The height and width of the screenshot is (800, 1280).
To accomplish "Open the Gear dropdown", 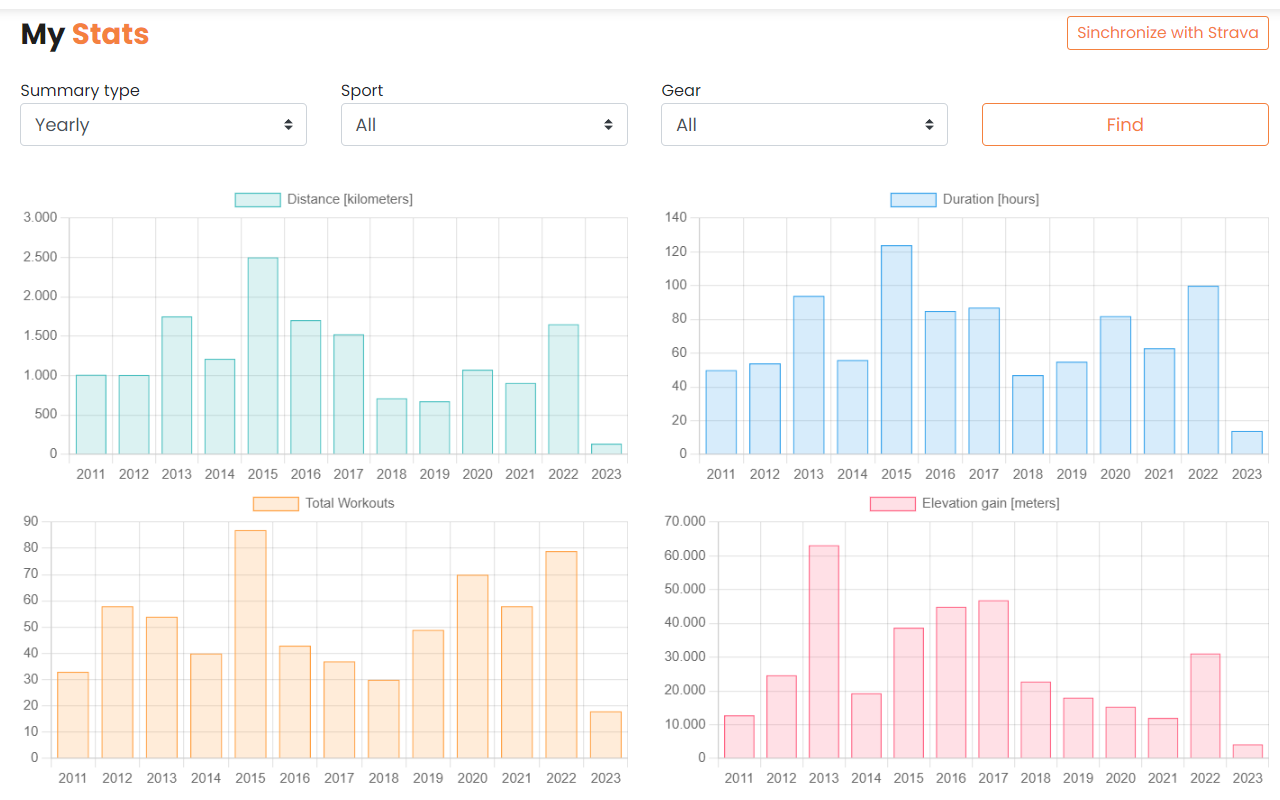I will coord(804,125).
